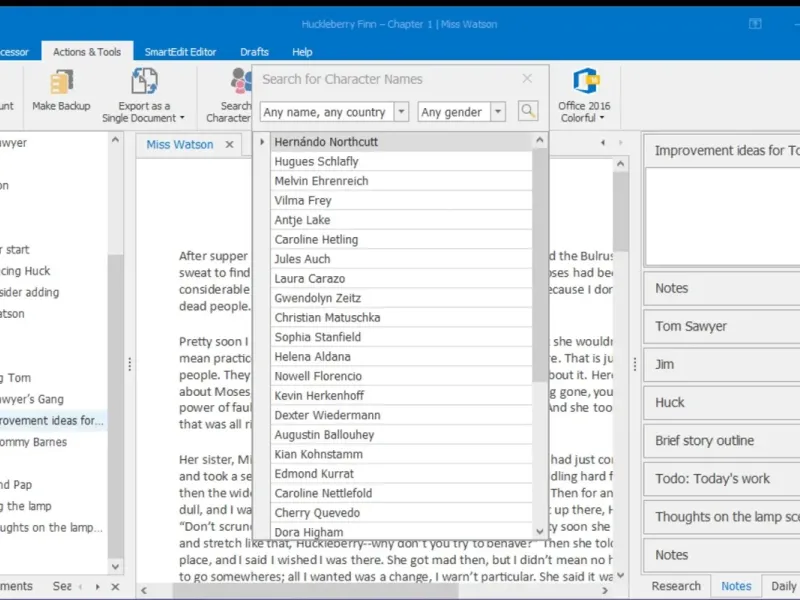The image size is (800, 600).
Task: Select Hugues Schlafly in the names list
Action: click(316, 161)
